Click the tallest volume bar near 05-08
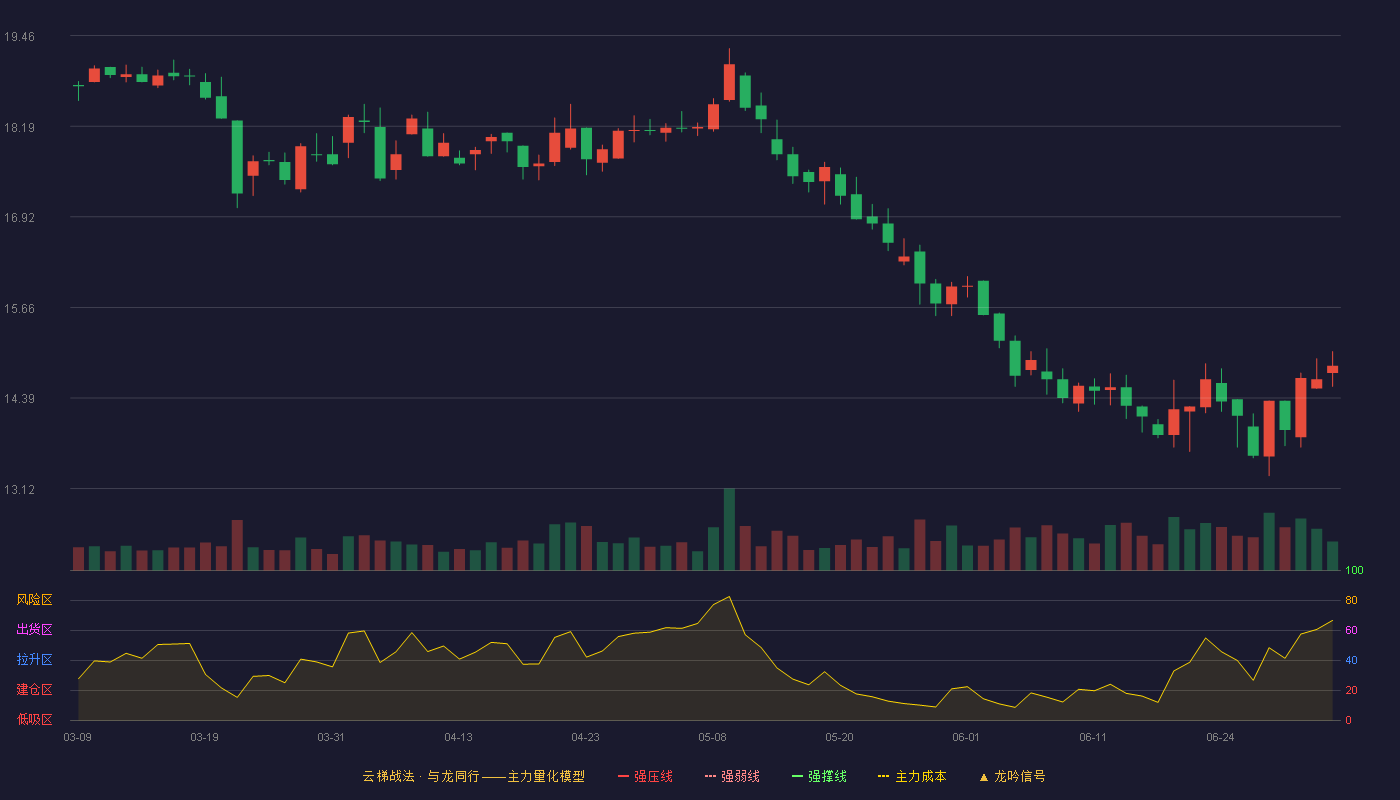The image size is (1400, 800). pyautogui.click(x=729, y=529)
